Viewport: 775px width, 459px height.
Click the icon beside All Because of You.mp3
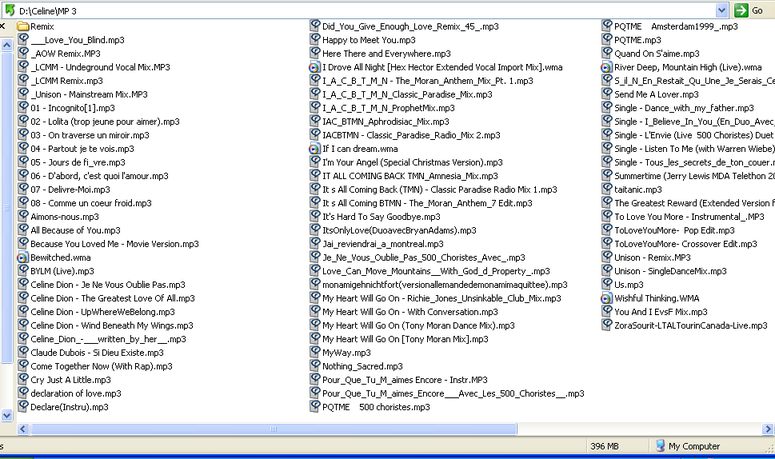pyautogui.click(x=23, y=230)
